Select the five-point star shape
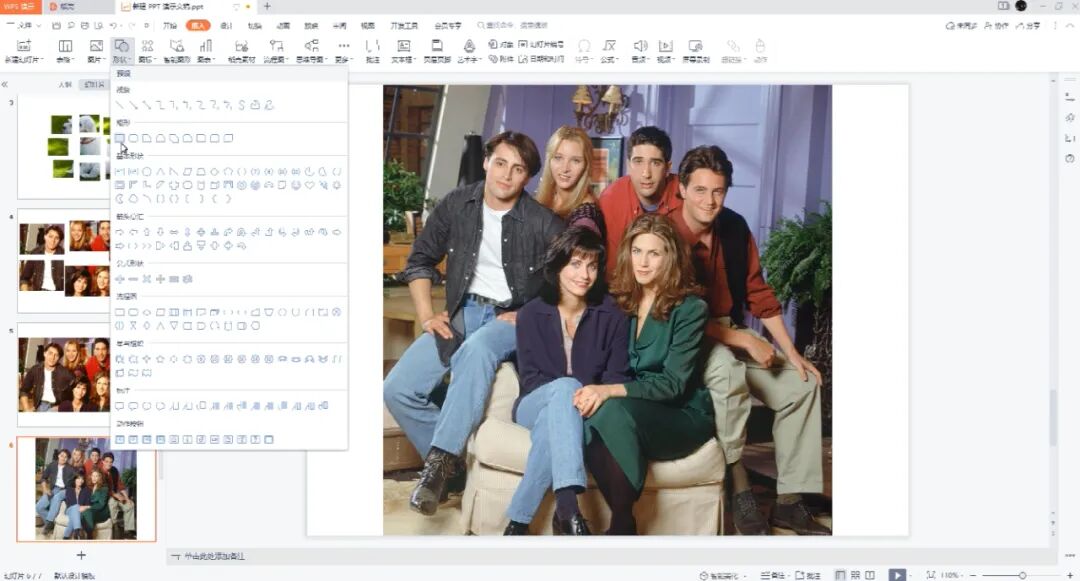The image size is (1080, 581). [x=160, y=359]
